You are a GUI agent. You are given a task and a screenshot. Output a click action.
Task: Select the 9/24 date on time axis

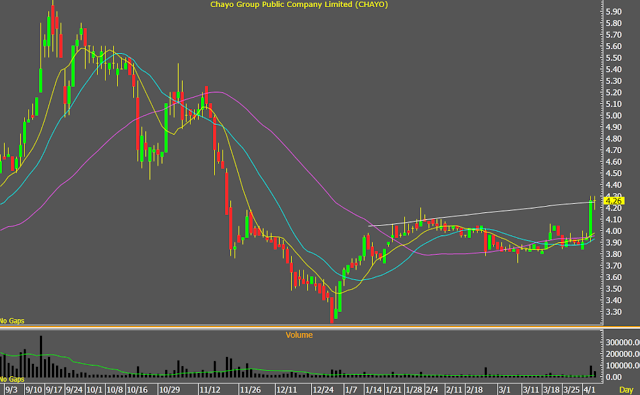[75, 390]
